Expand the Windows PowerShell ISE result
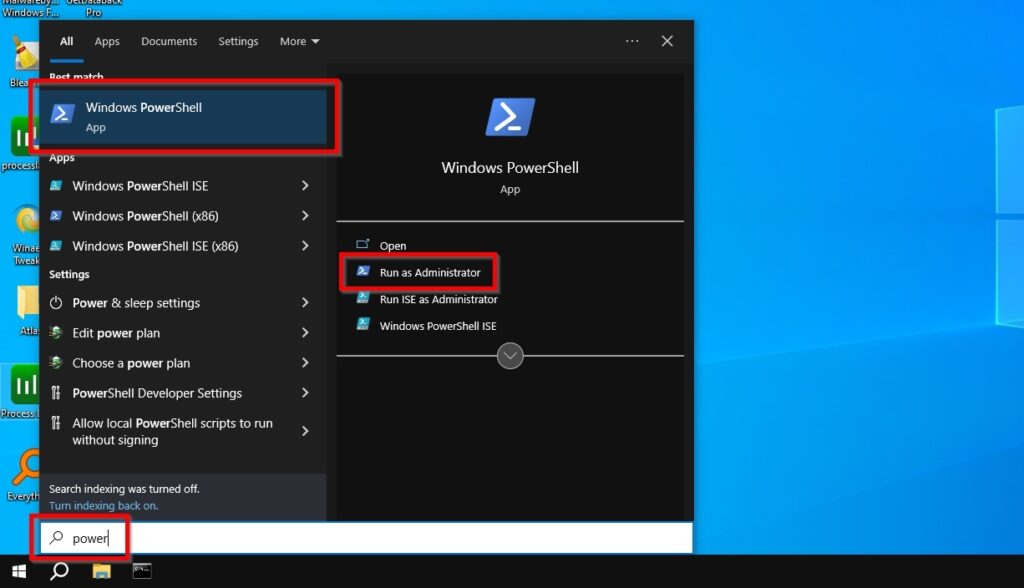Viewport: 1024px width, 588px height. (x=306, y=186)
